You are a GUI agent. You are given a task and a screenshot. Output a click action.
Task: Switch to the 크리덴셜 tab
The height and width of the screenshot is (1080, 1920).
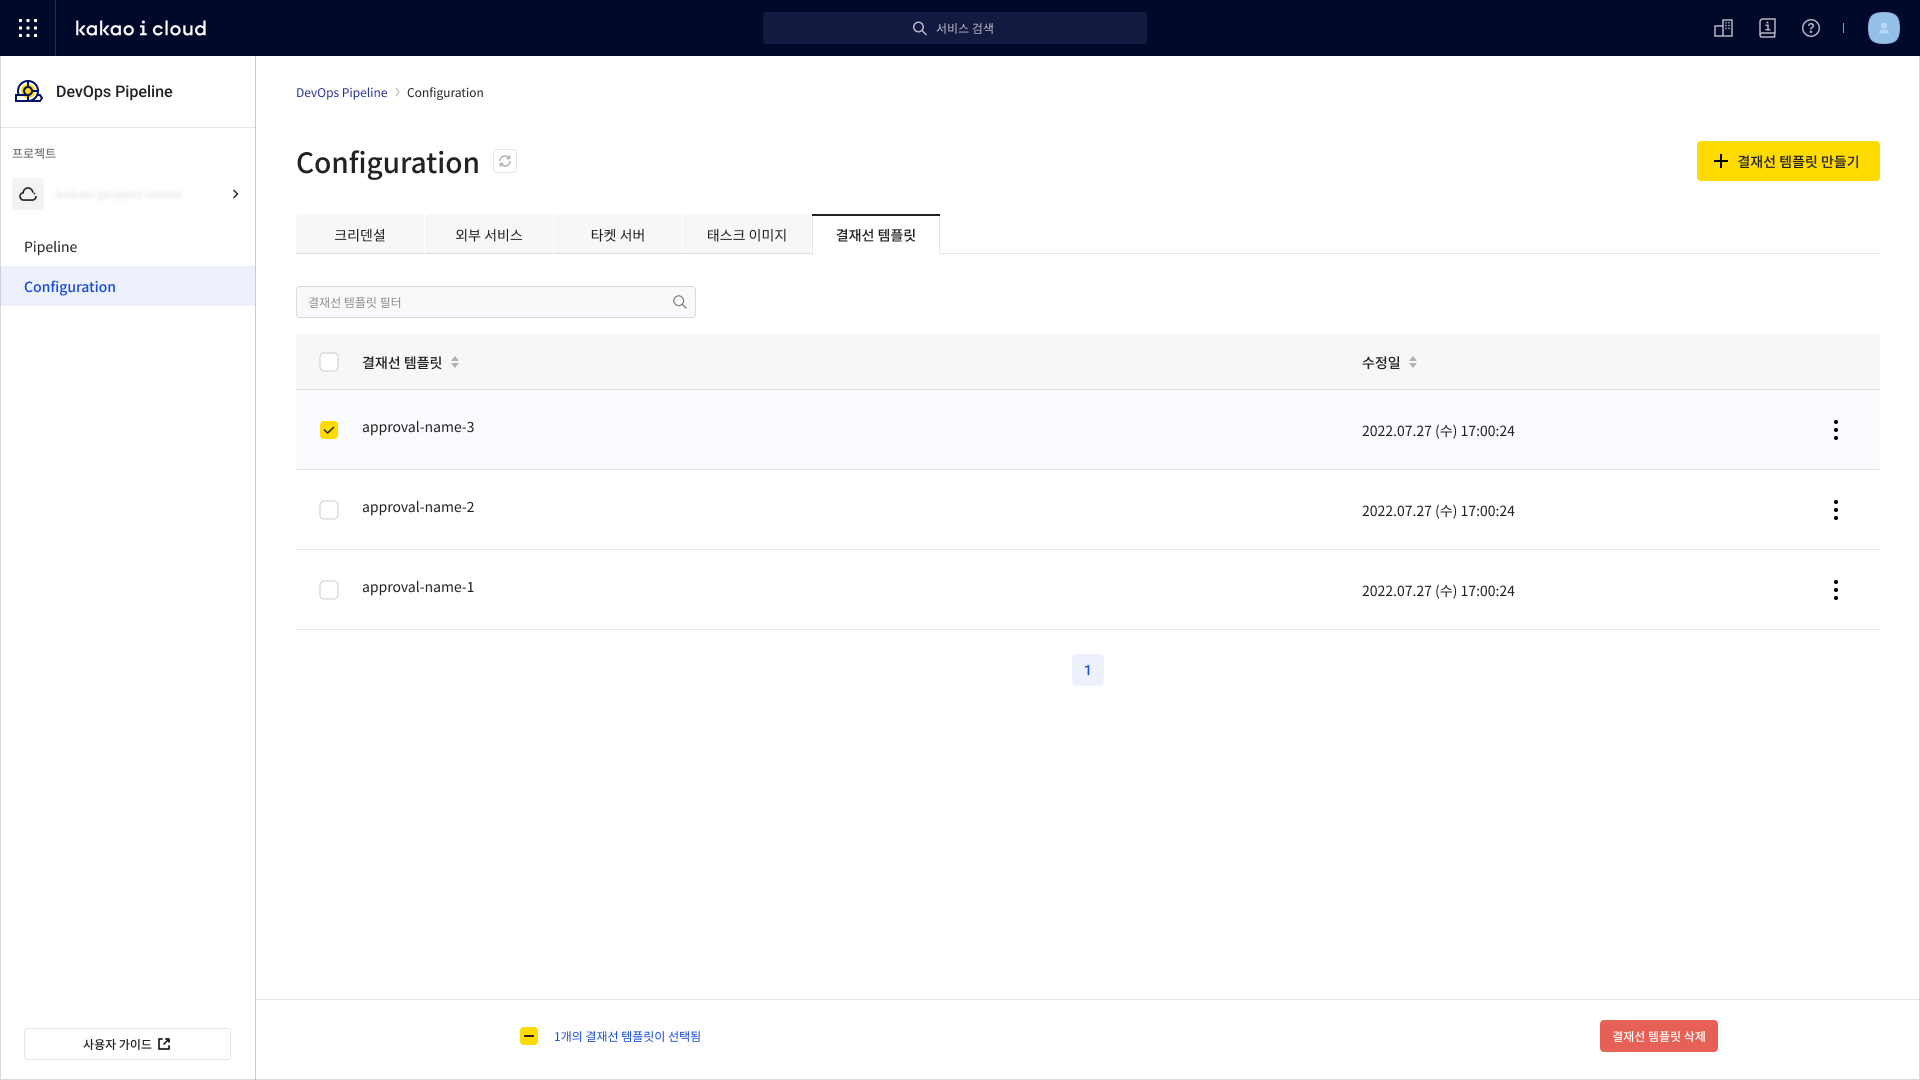point(360,235)
